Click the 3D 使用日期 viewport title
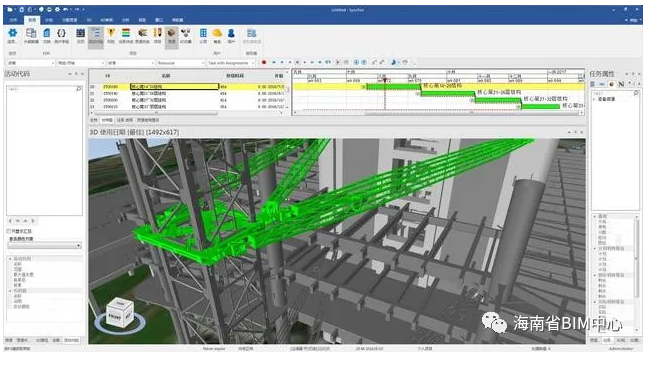The image size is (656, 365). (x=134, y=132)
